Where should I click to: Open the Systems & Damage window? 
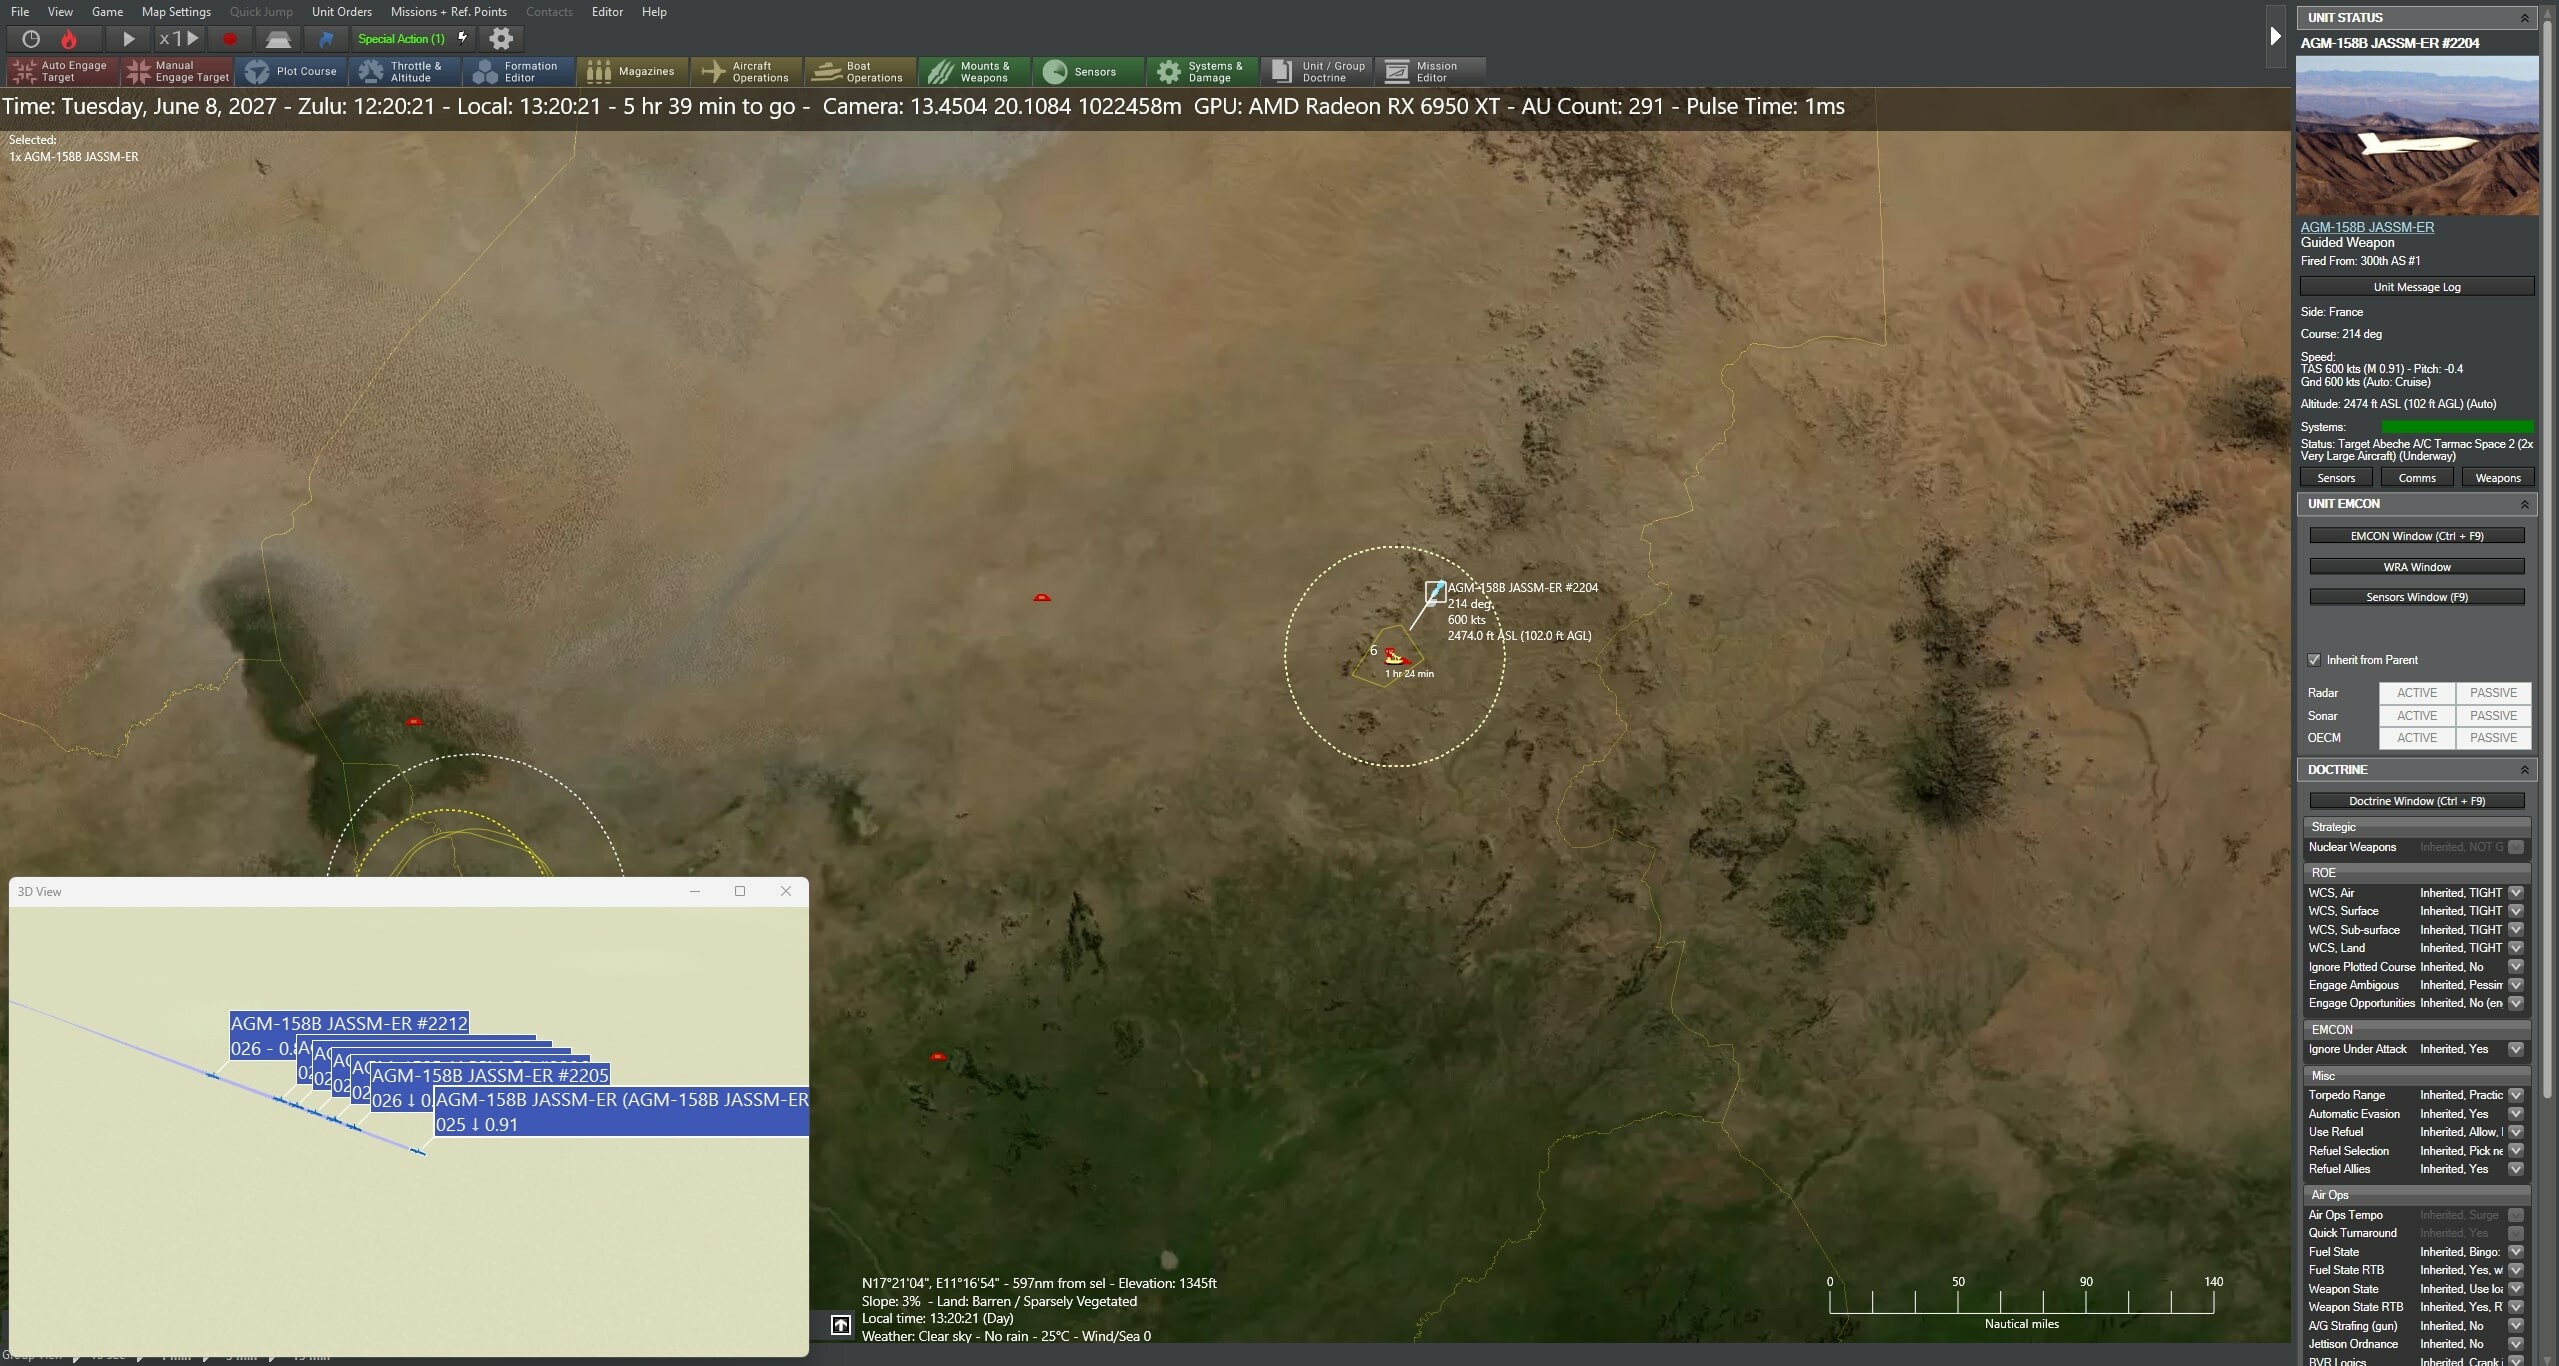(x=1202, y=71)
